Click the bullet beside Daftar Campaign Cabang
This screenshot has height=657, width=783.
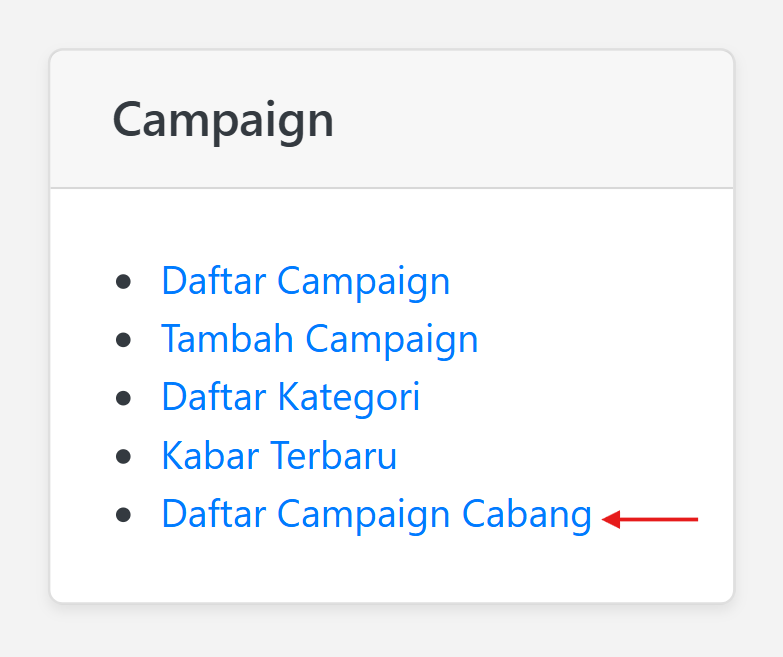click(x=124, y=515)
